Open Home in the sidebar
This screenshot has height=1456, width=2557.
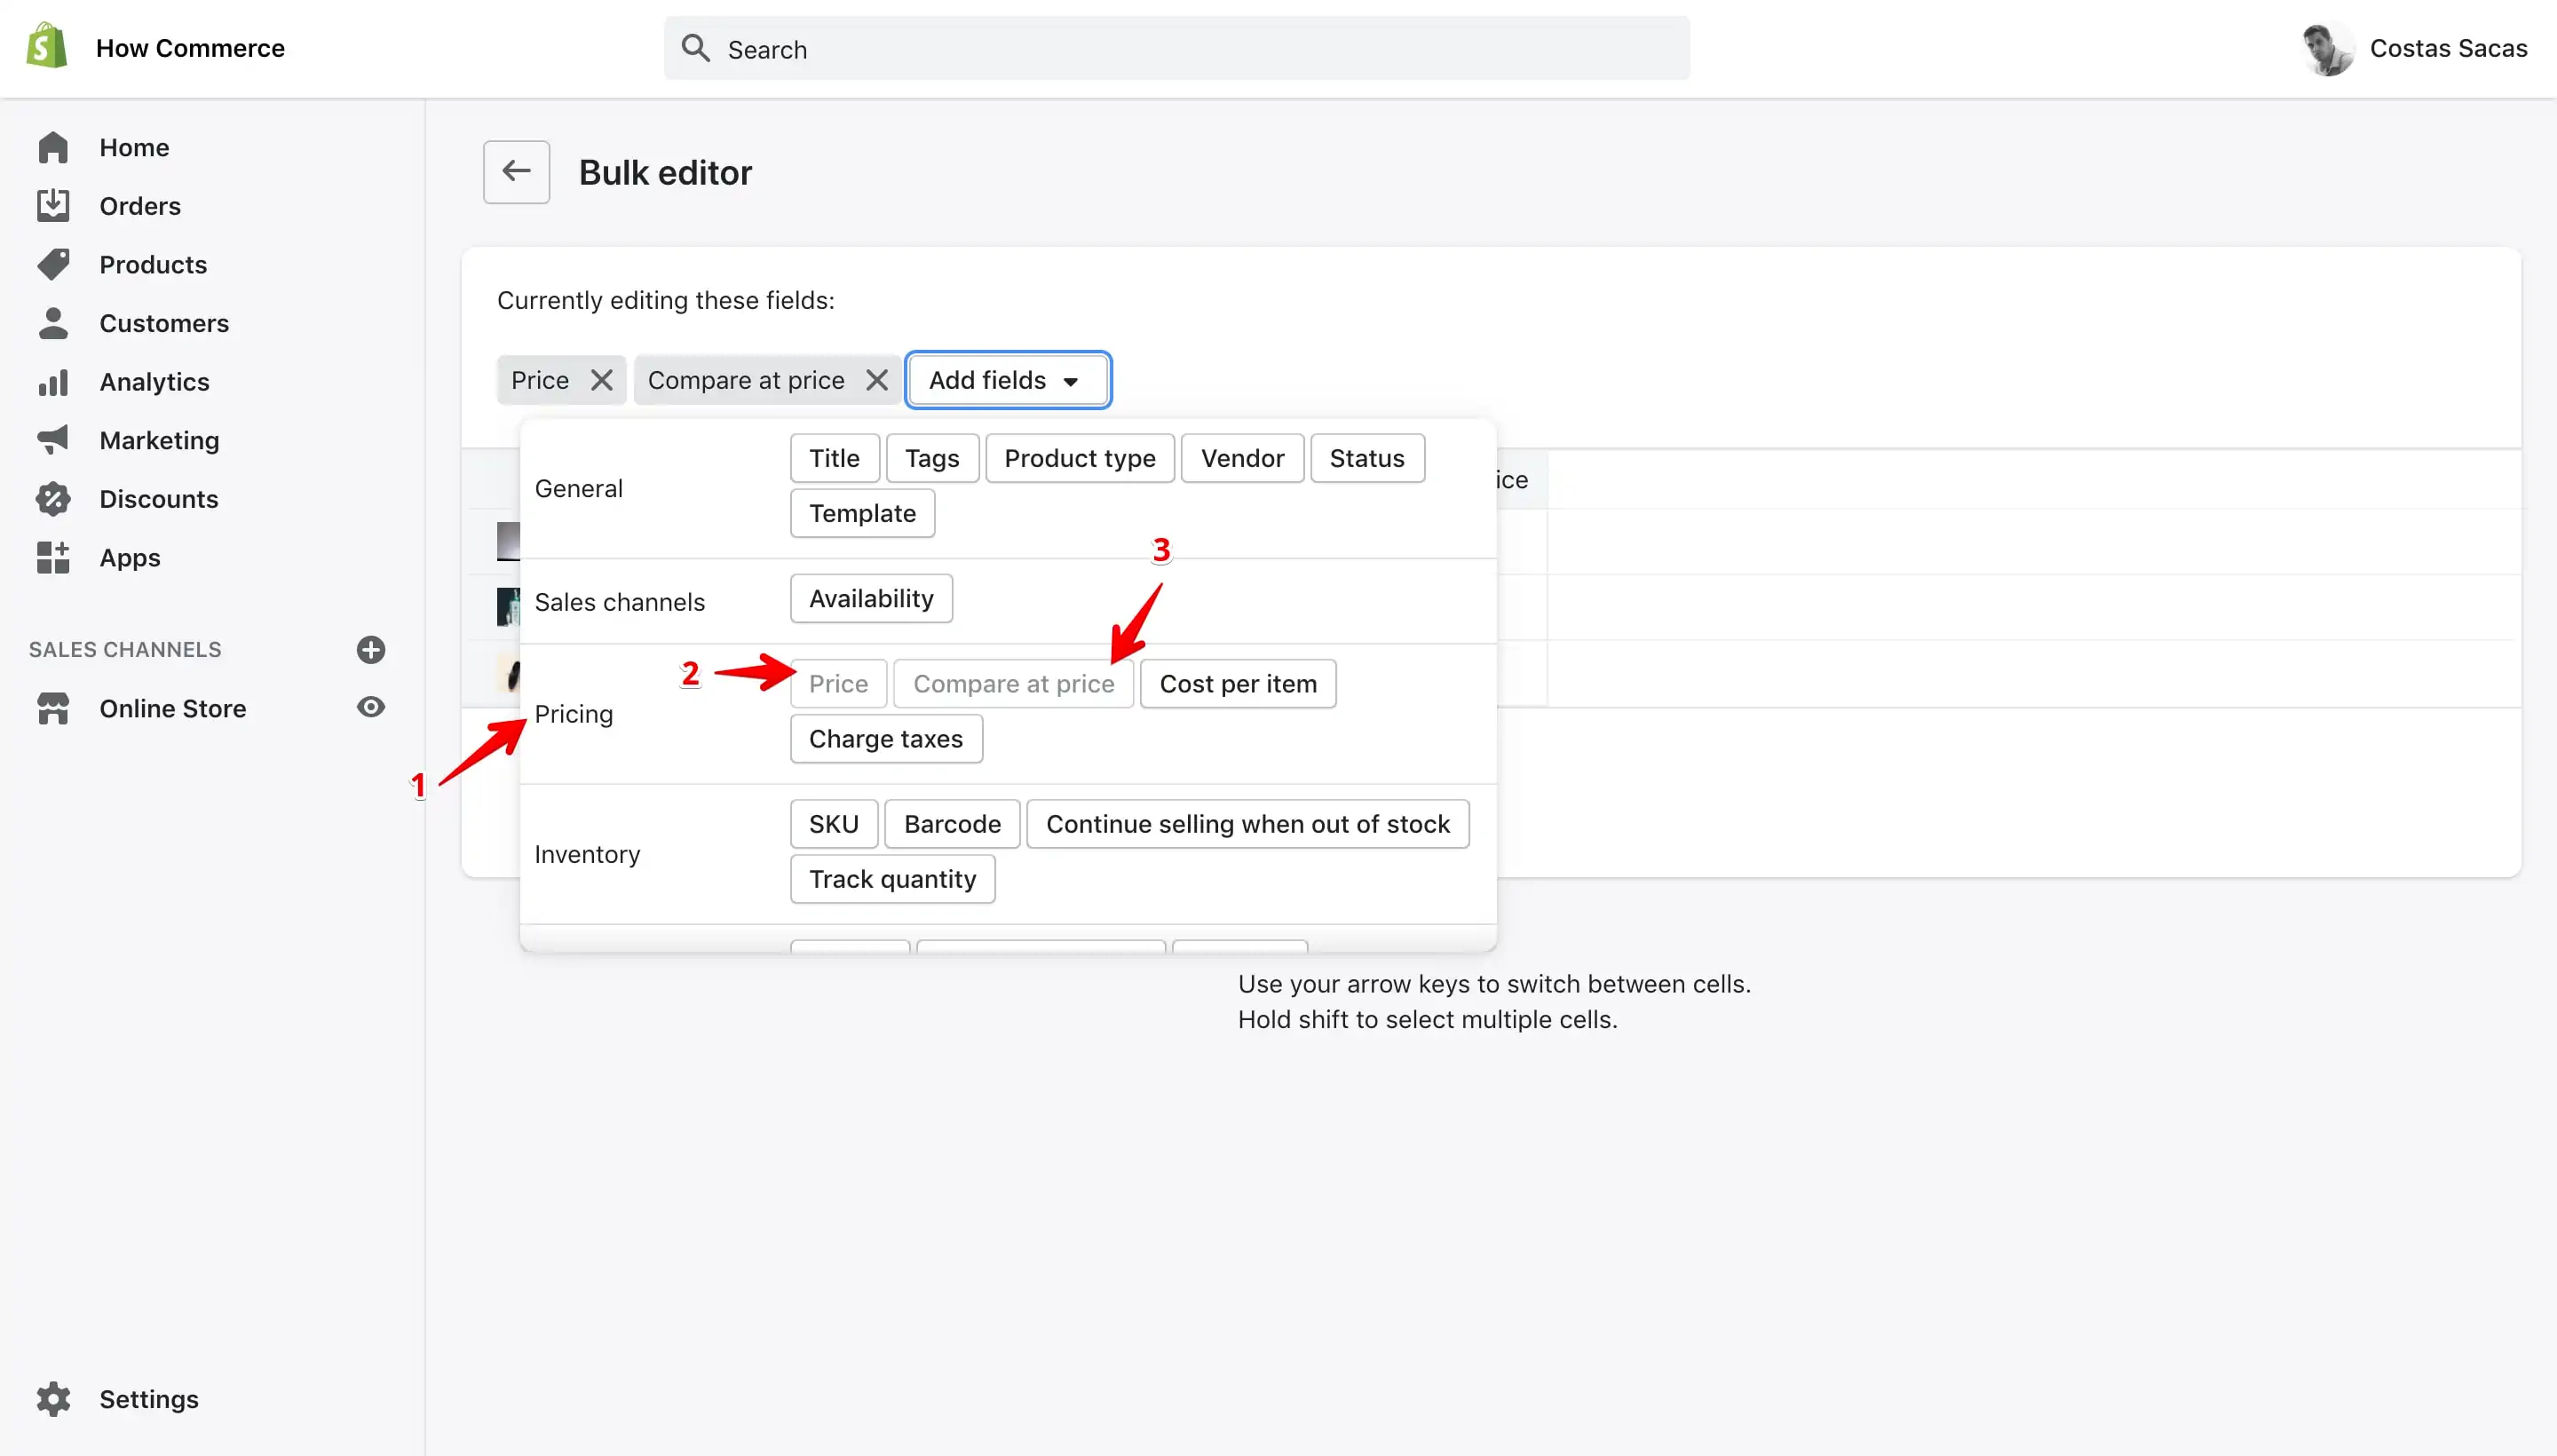click(135, 147)
